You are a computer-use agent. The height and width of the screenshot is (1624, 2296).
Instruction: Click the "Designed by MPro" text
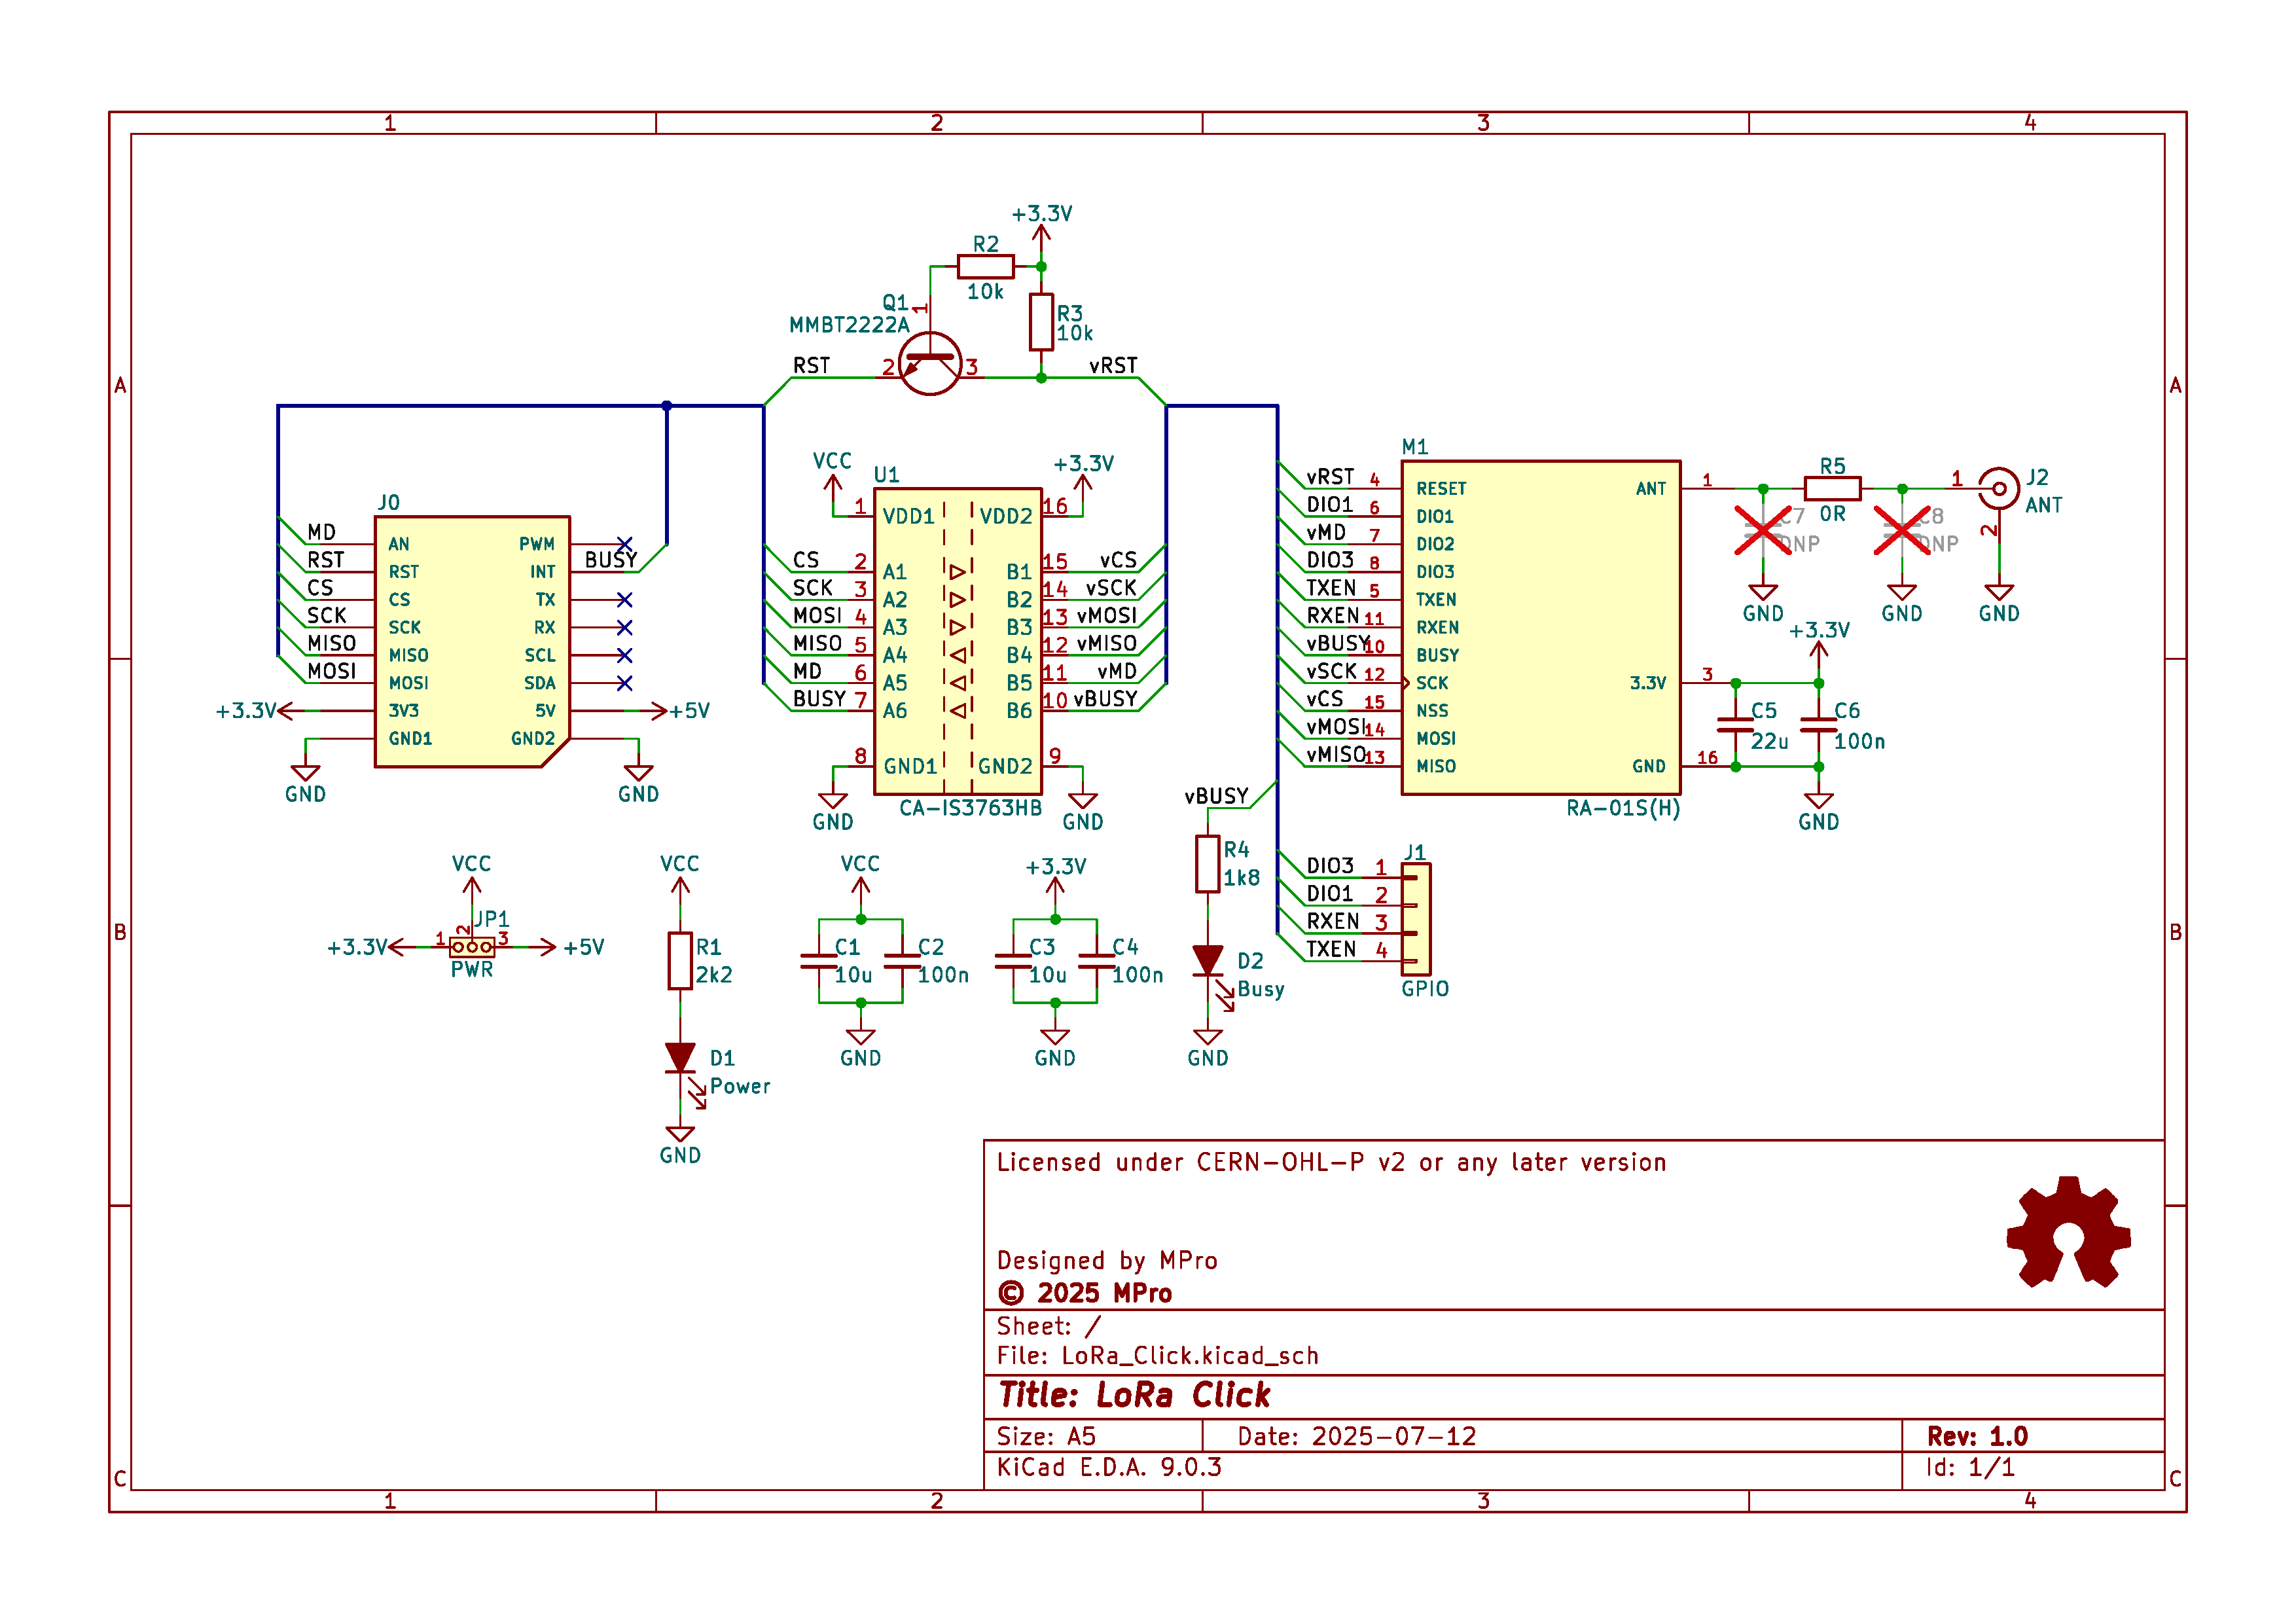point(1107,1260)
